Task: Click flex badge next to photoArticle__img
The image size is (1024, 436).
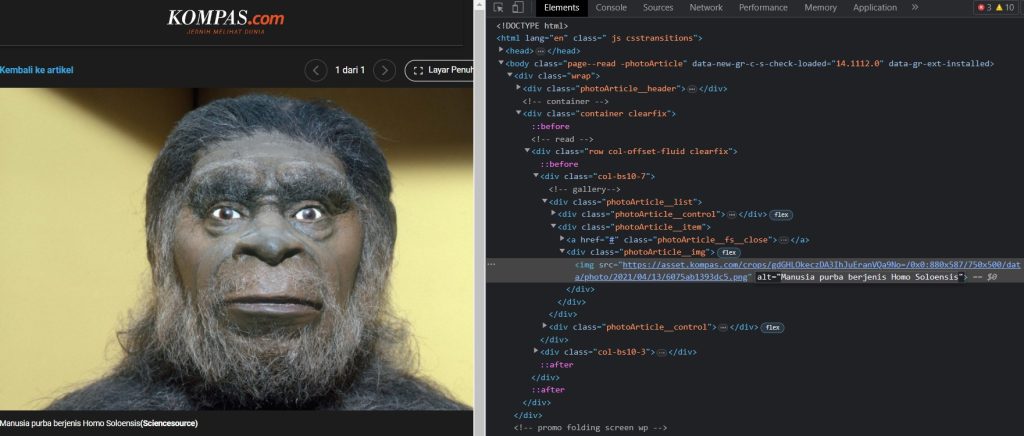Action: point(728,253)
